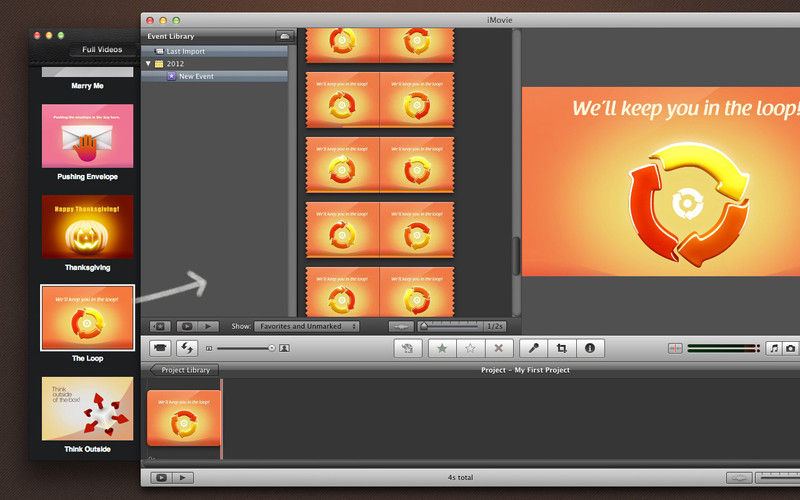The width and height of the screenshot is (800, 500).
Task: Unmark selection with the hollow star
Action: [470, 348]
